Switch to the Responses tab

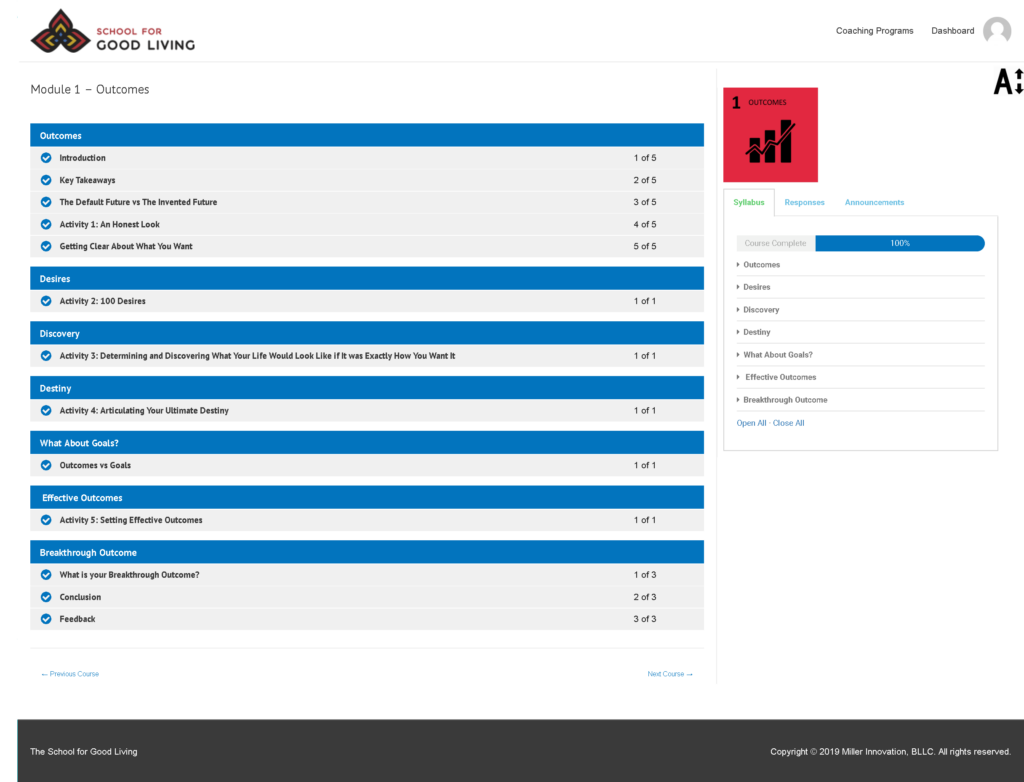click(804, 202)
